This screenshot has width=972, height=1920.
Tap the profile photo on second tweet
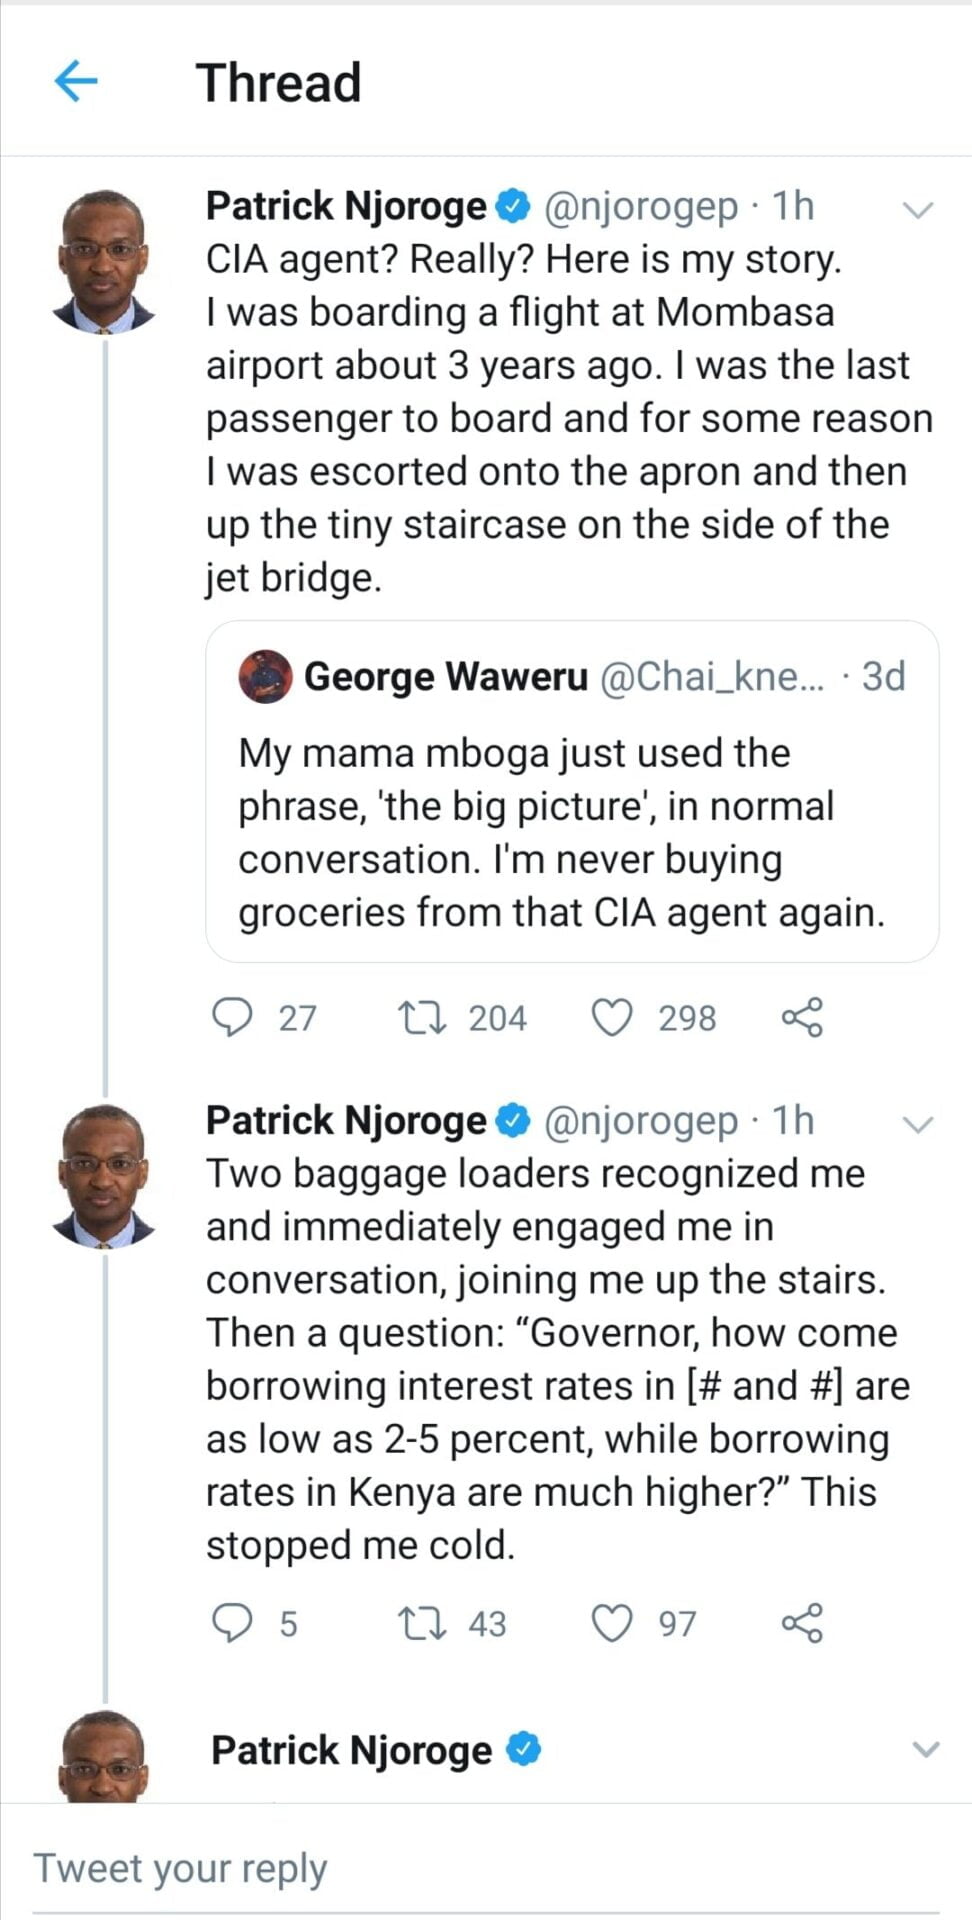[104, 1176]
